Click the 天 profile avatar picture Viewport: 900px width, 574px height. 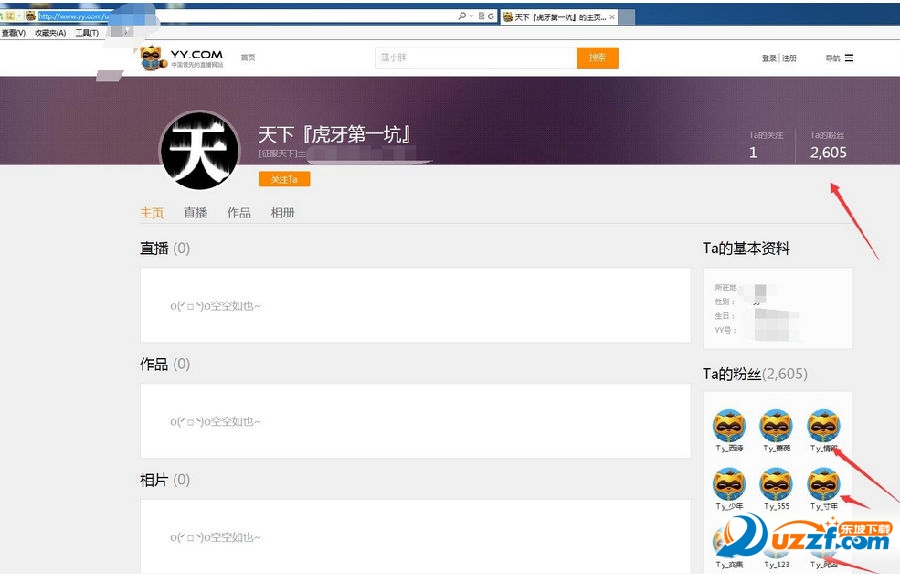(200, 150)
